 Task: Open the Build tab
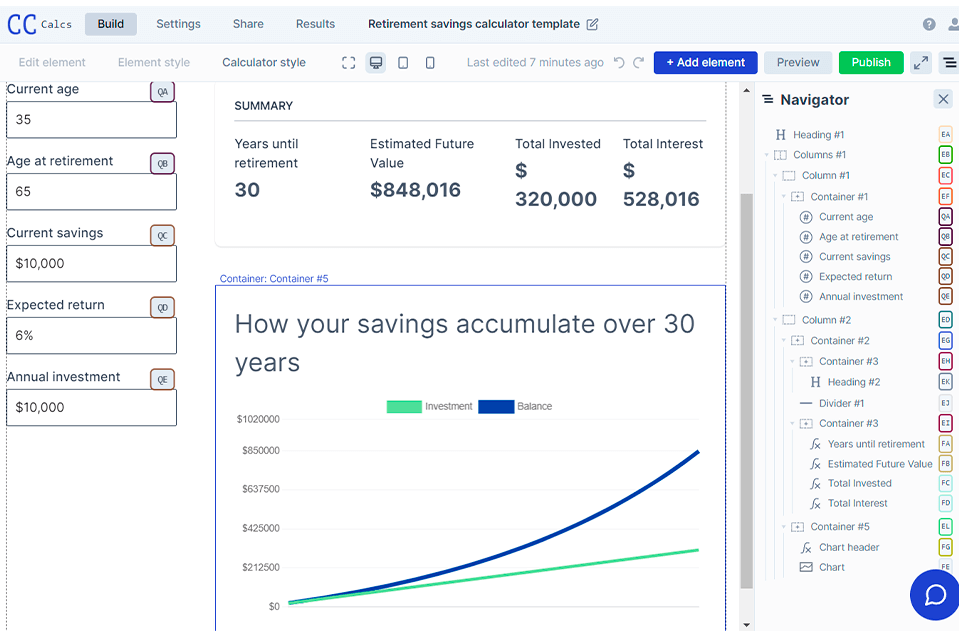[111, 24]
